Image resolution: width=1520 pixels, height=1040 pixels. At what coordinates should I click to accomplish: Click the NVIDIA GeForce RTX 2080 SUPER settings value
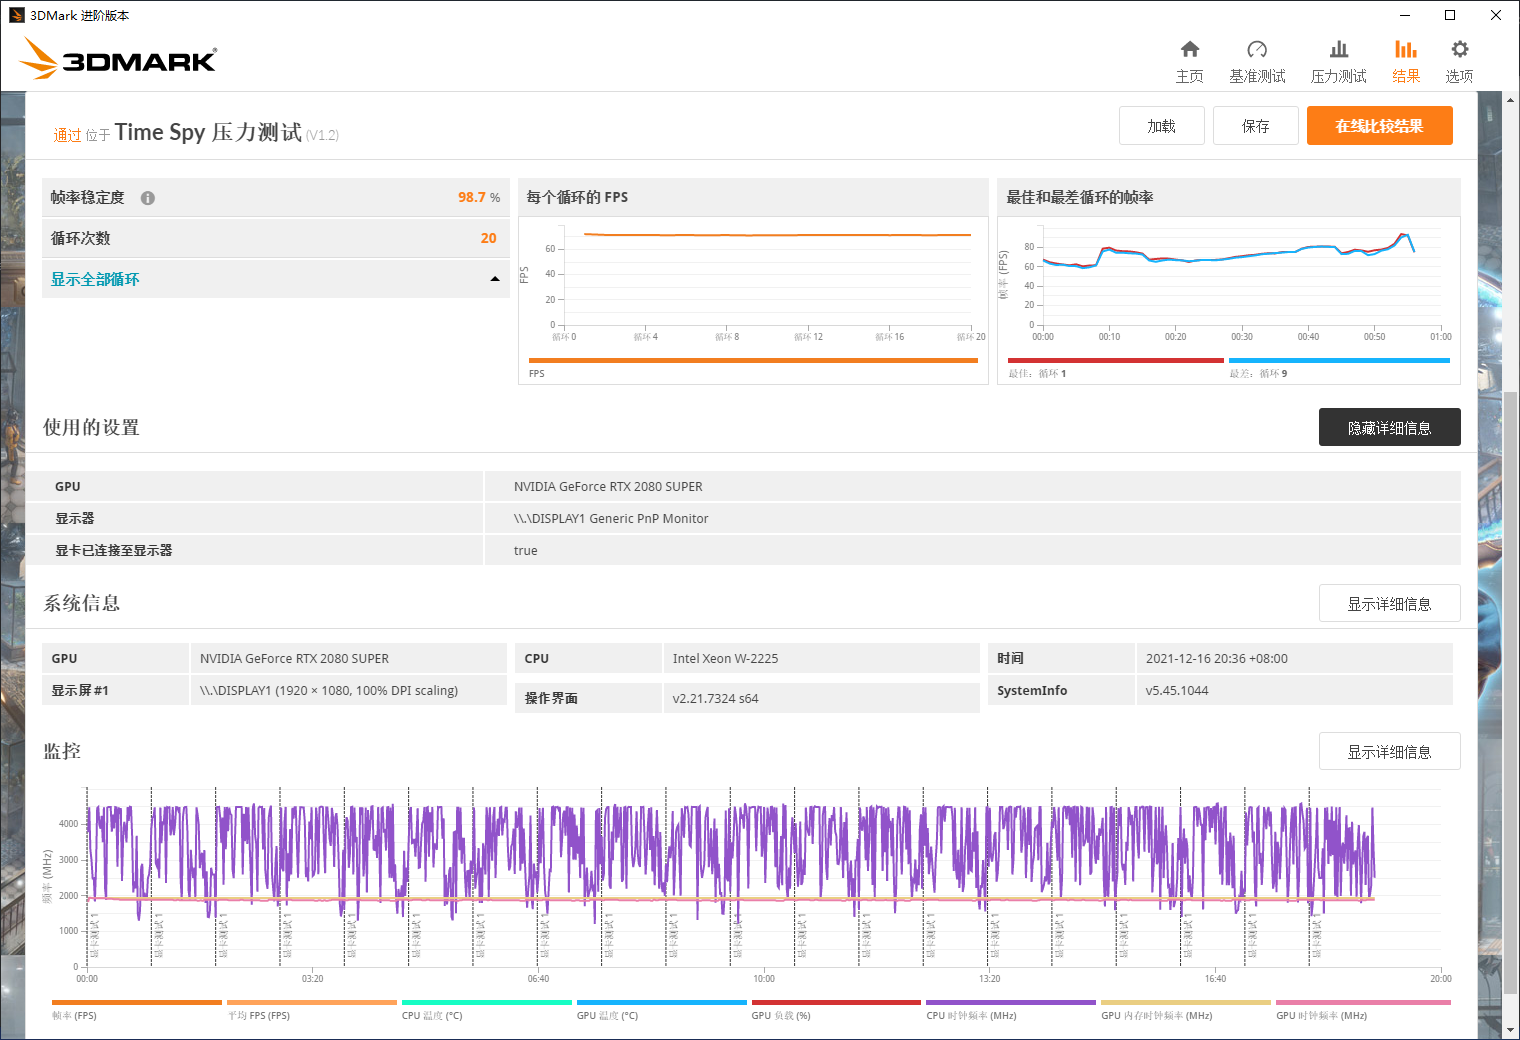click(608, 486)
